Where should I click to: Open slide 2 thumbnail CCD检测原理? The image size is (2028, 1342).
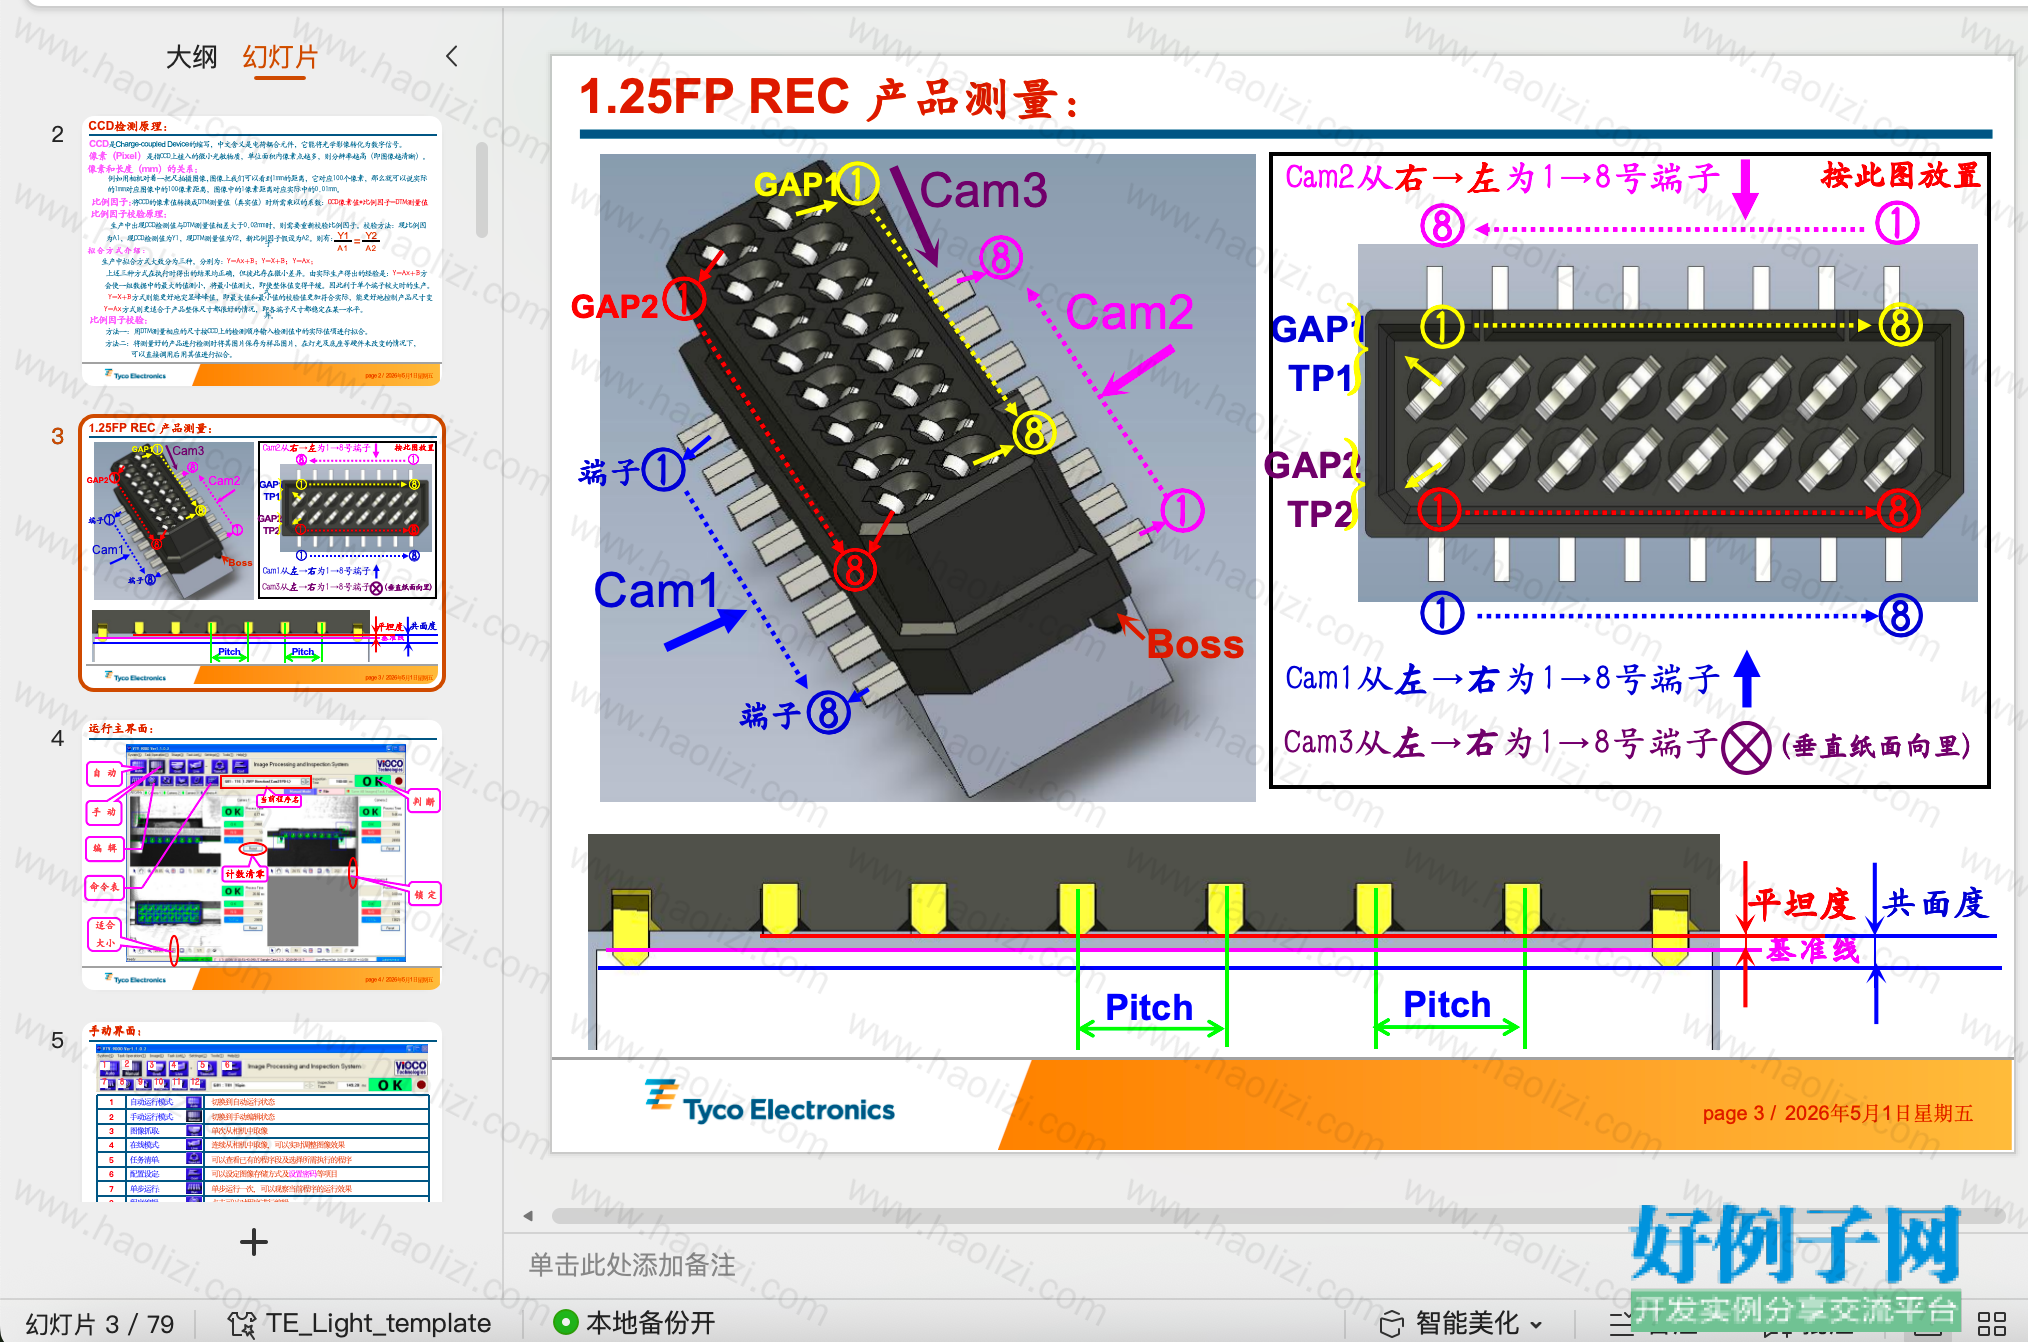(261, 251)
